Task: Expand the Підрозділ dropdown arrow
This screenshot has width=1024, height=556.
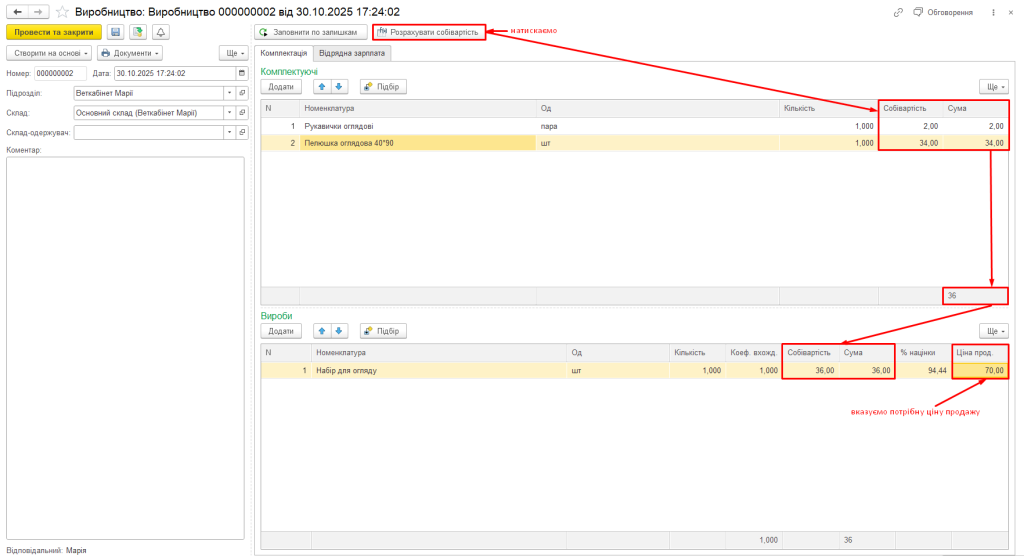Action: tap(229, 93)
